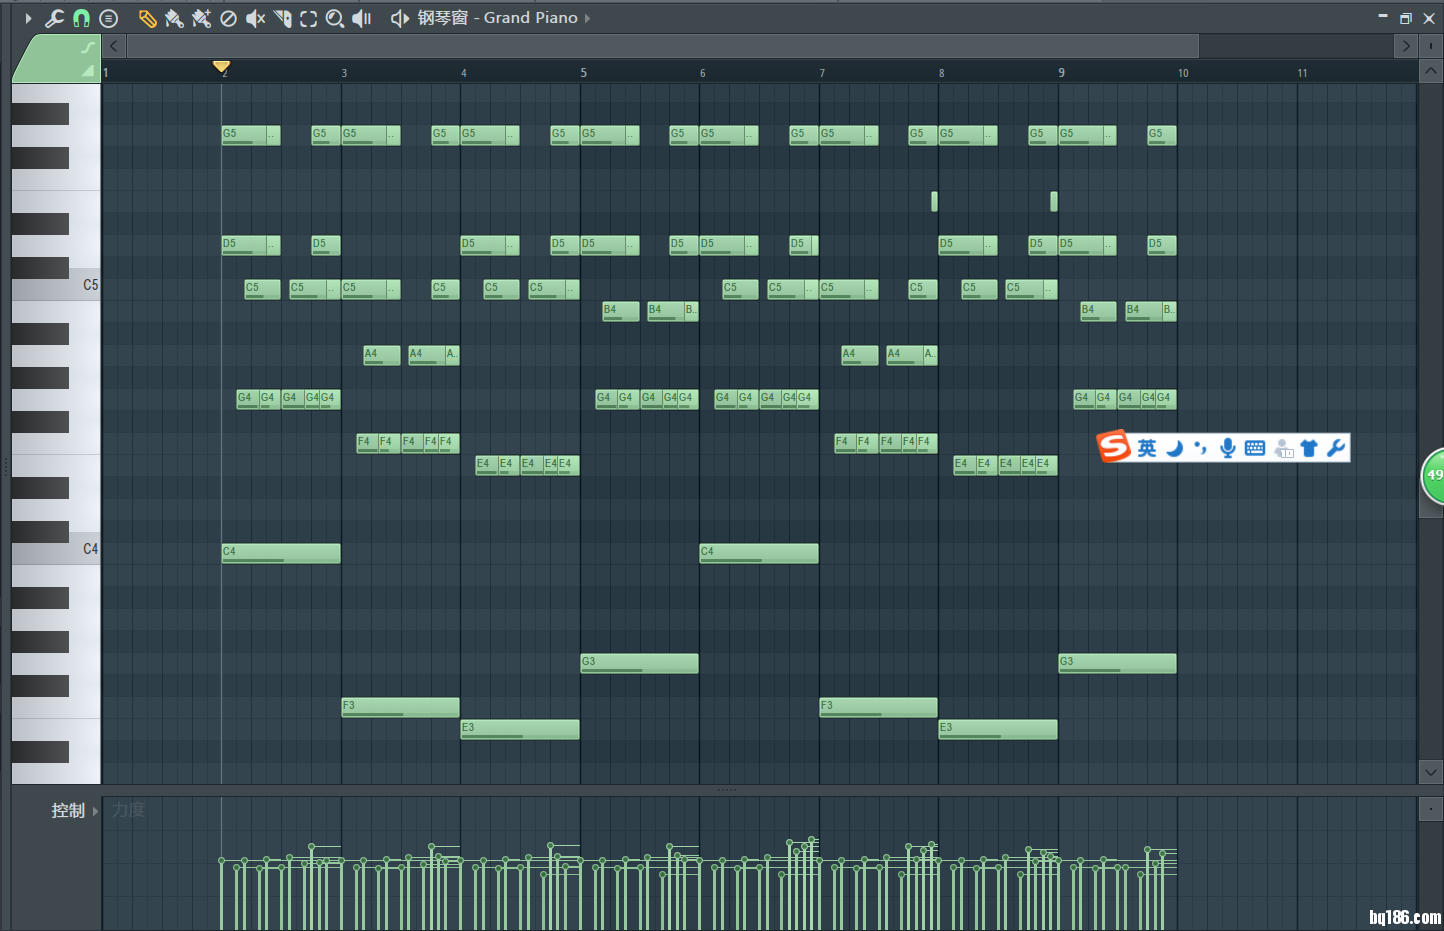1444x931 pixels.
Task: Open the wrench Tools menu
Action: coord(54,18)
